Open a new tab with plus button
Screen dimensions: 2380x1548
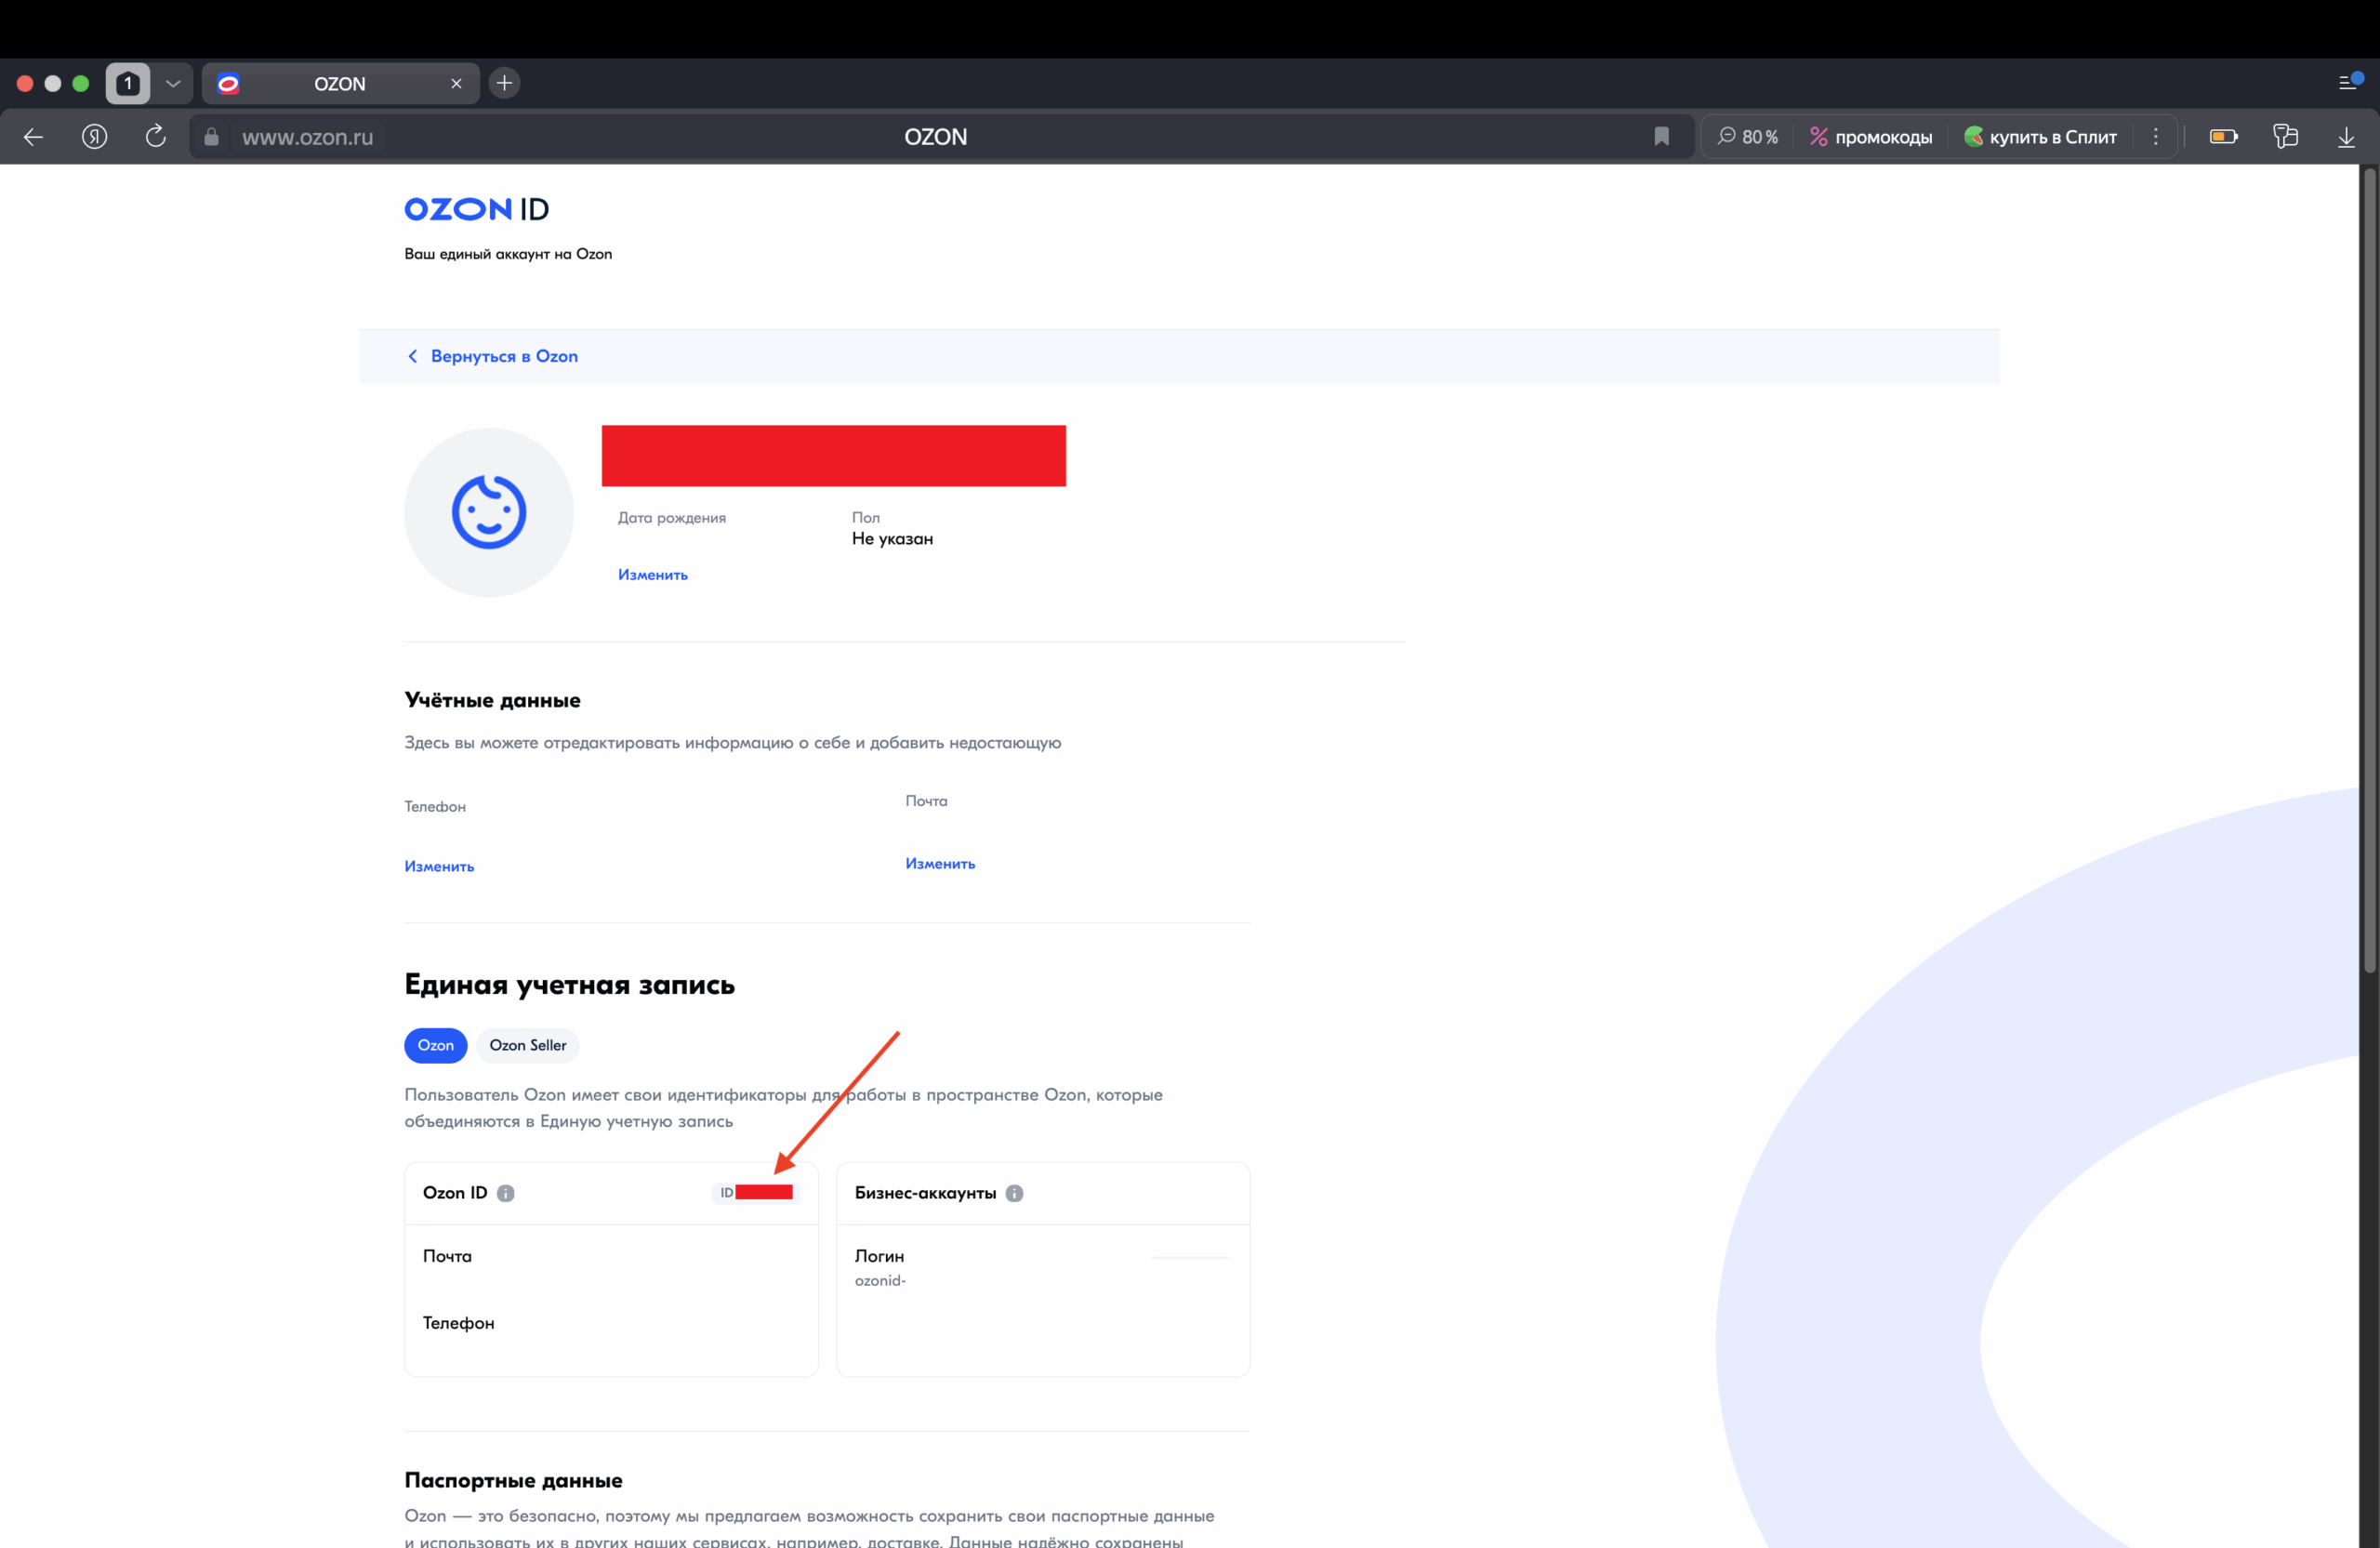(505, 83)
